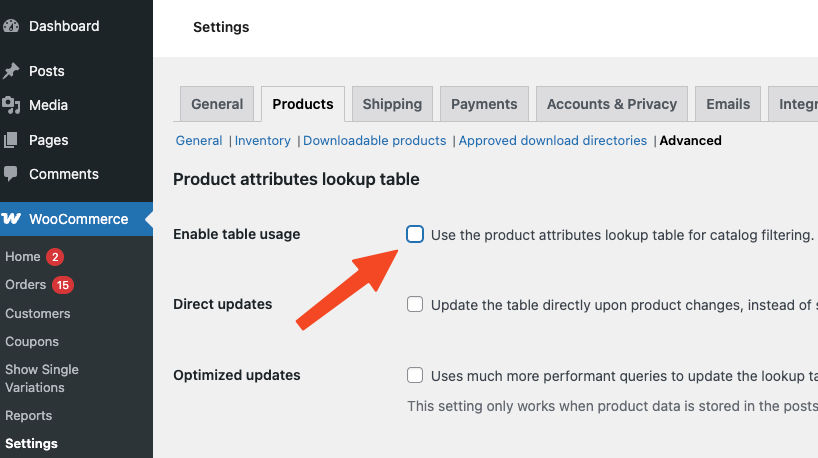
Task: Click the WooCommerce logo icon
Action: [12, 219]
